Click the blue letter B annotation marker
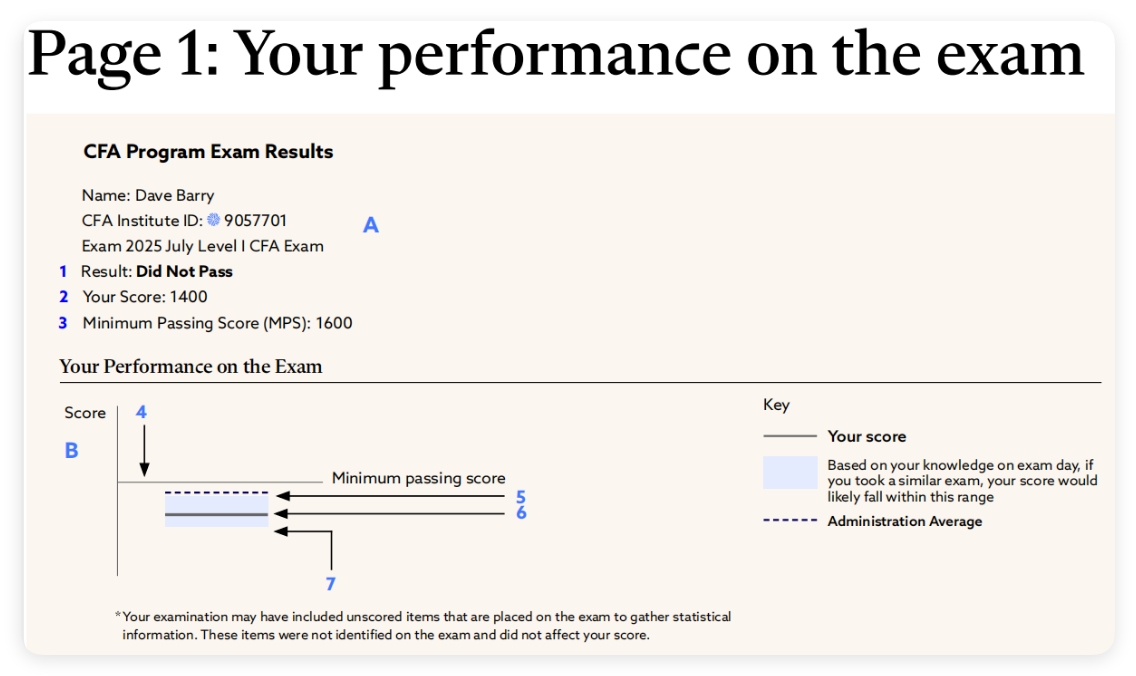Image resolution: width=1136 pixels, height=676 pixels. pos(71,451)
